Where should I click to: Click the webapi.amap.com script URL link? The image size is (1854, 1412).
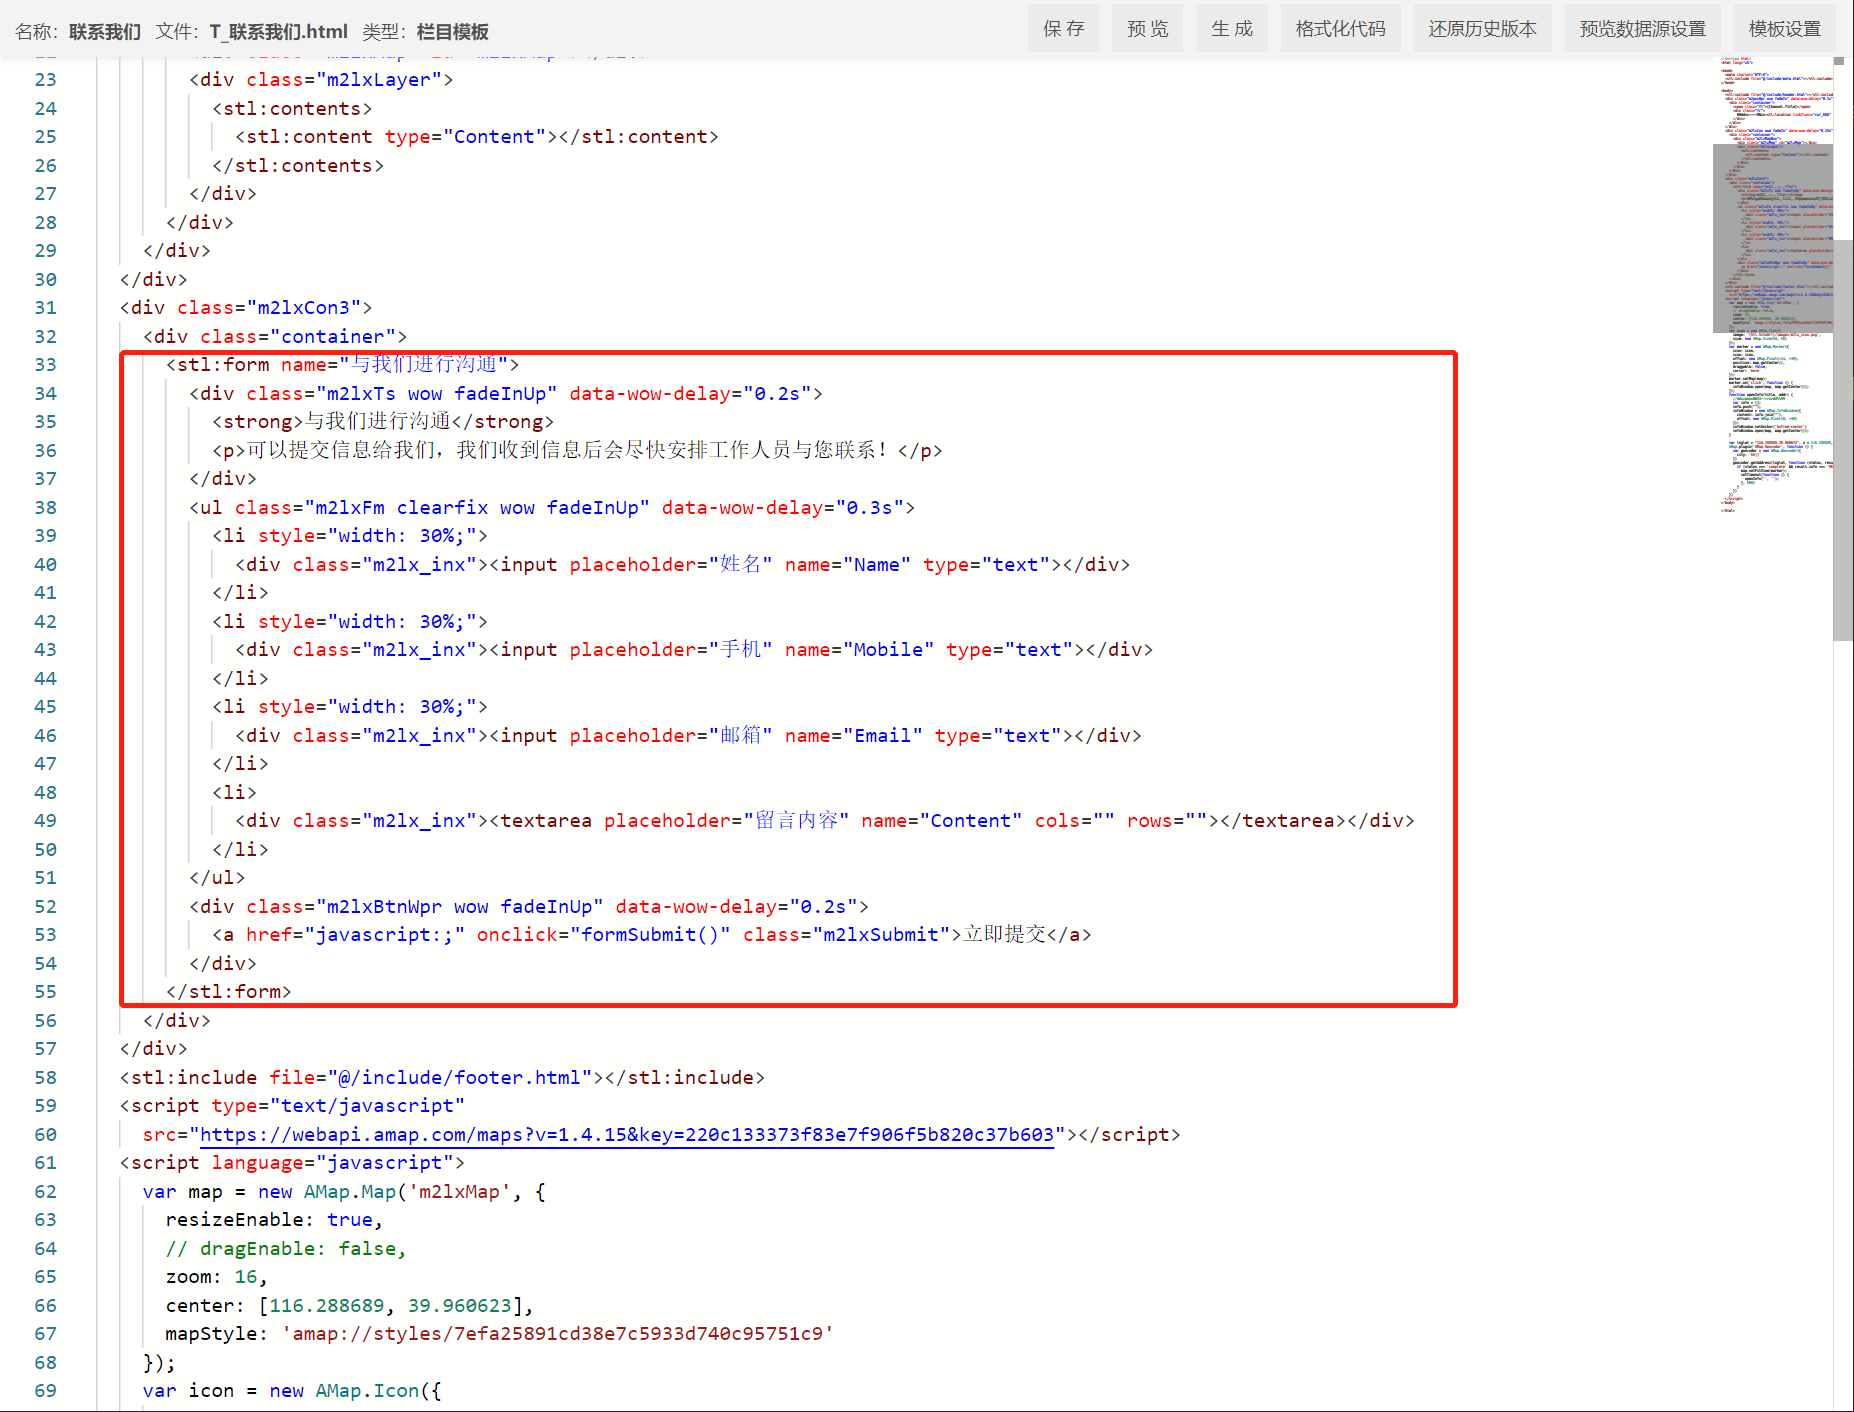click(x=627, y=1134)
